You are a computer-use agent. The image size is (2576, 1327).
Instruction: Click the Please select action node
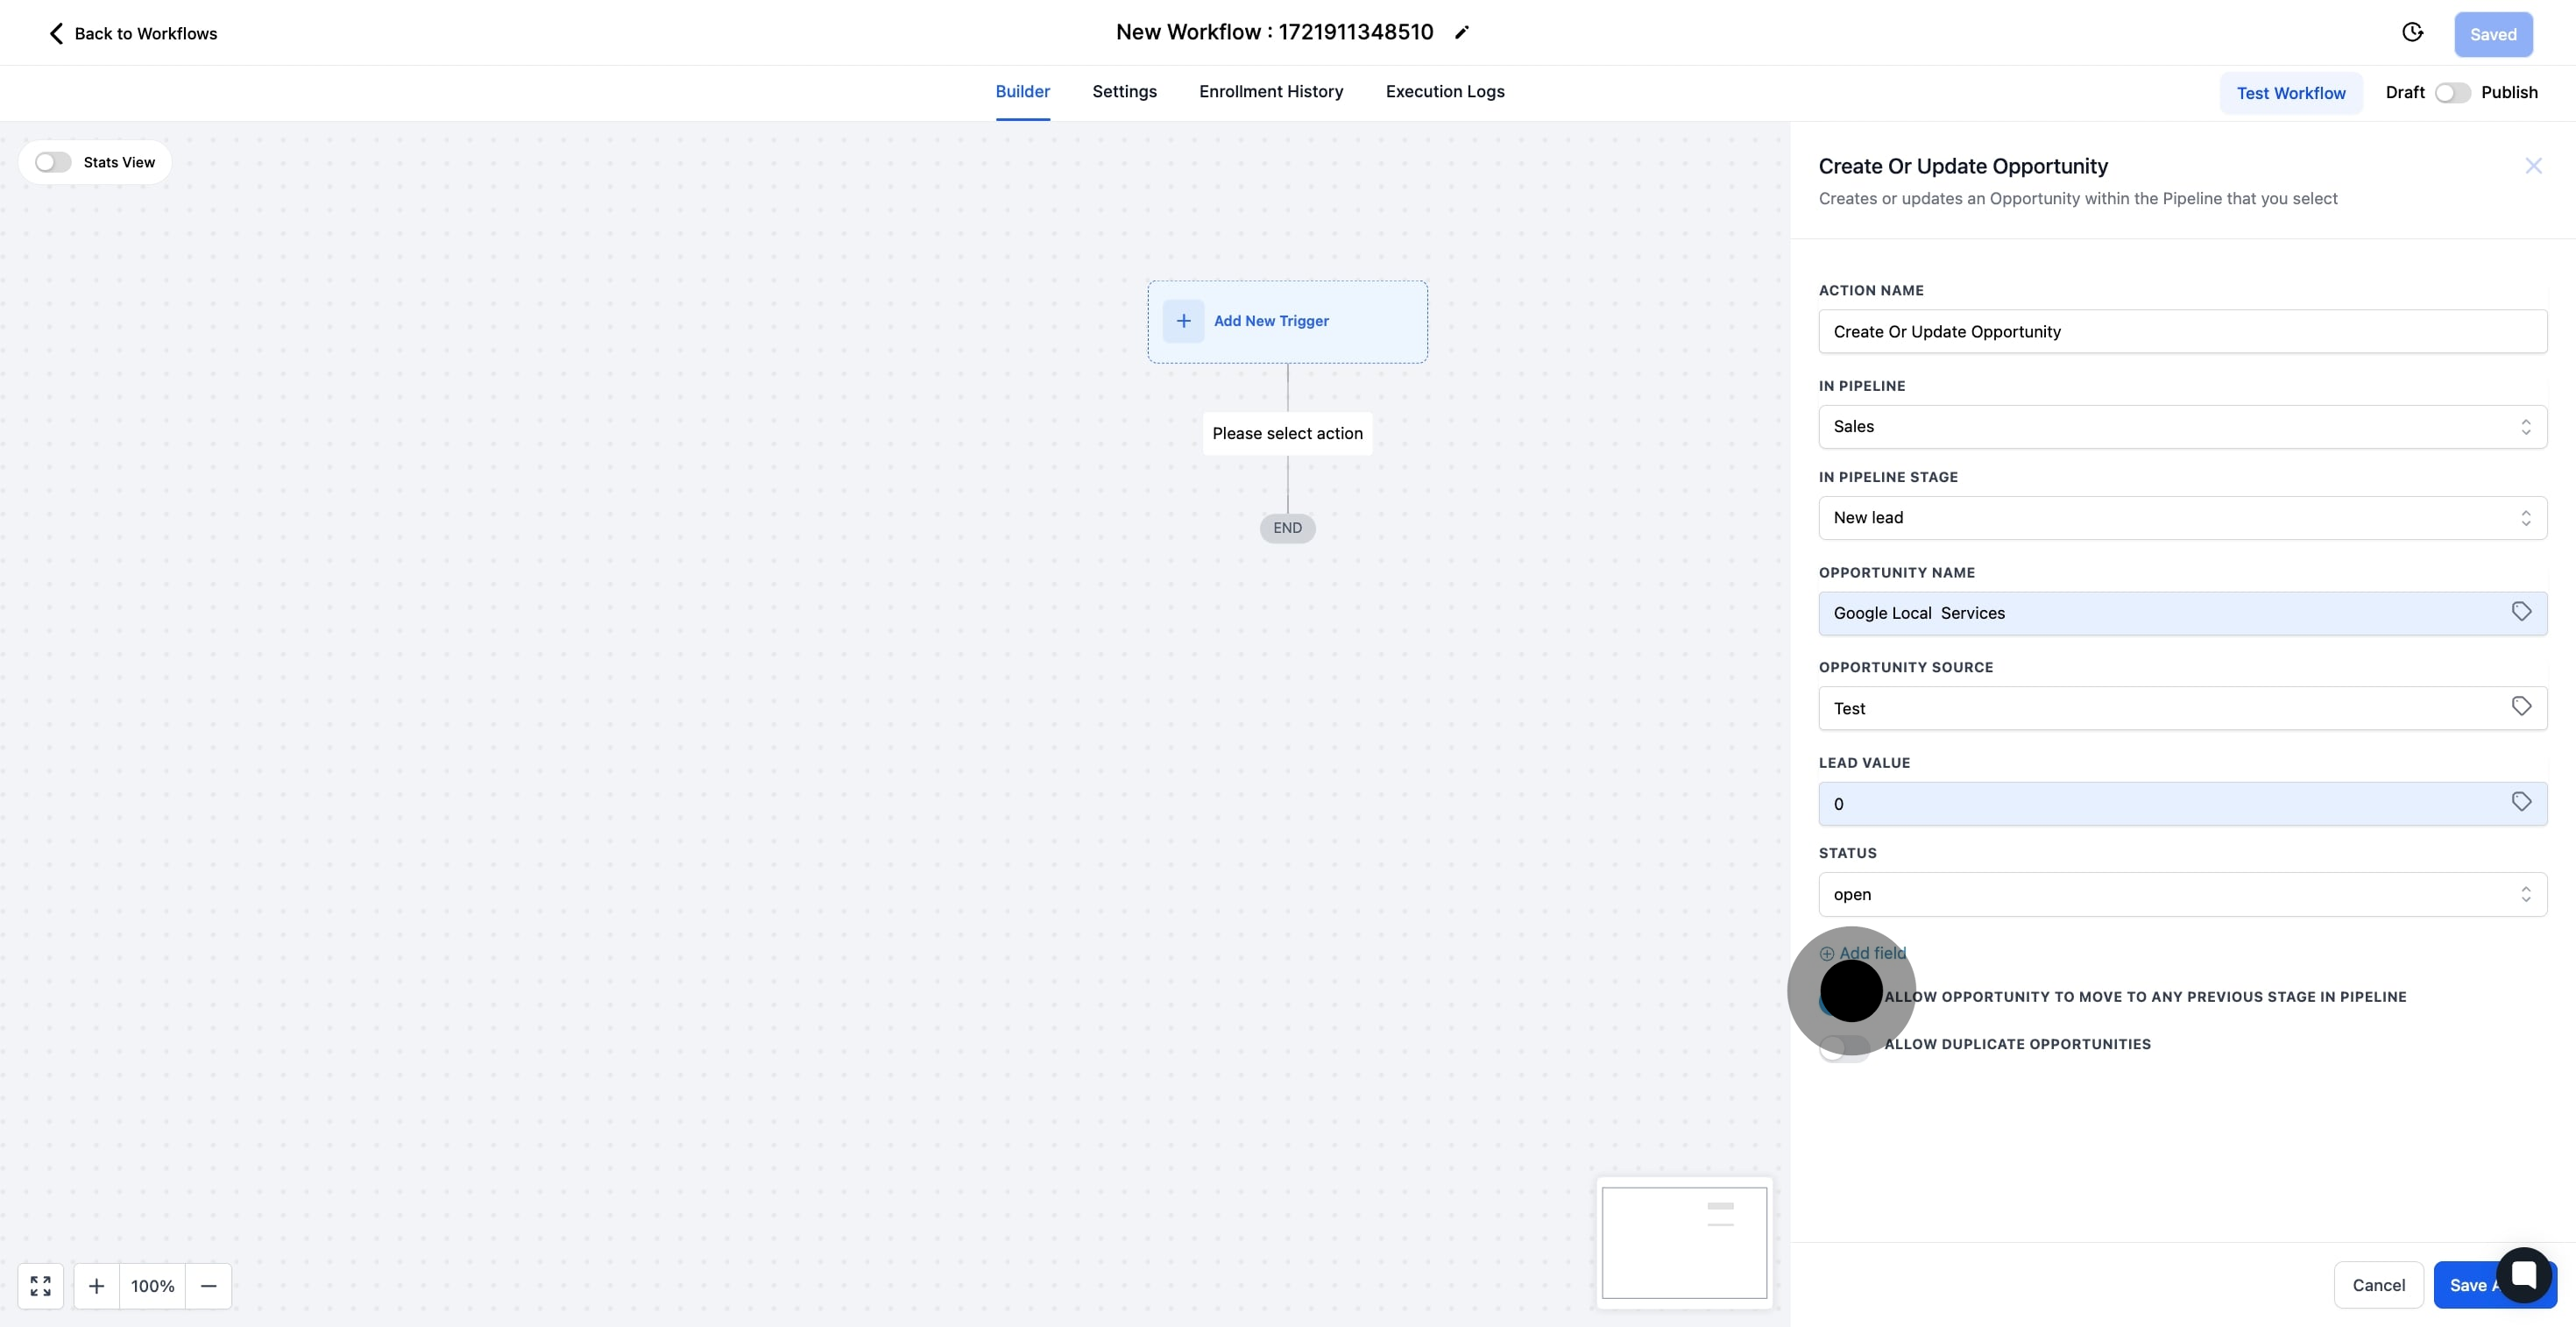[1287, 434]
